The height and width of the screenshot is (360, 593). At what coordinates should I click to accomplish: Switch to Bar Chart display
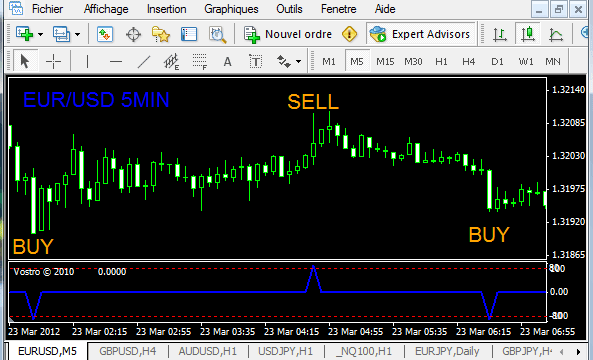pos(500,34)
